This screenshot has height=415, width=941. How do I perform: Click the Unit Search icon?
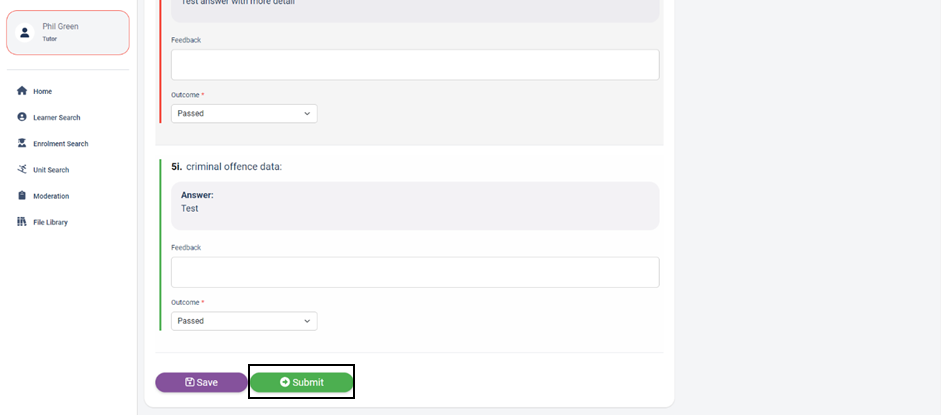[x=22, y=170]
